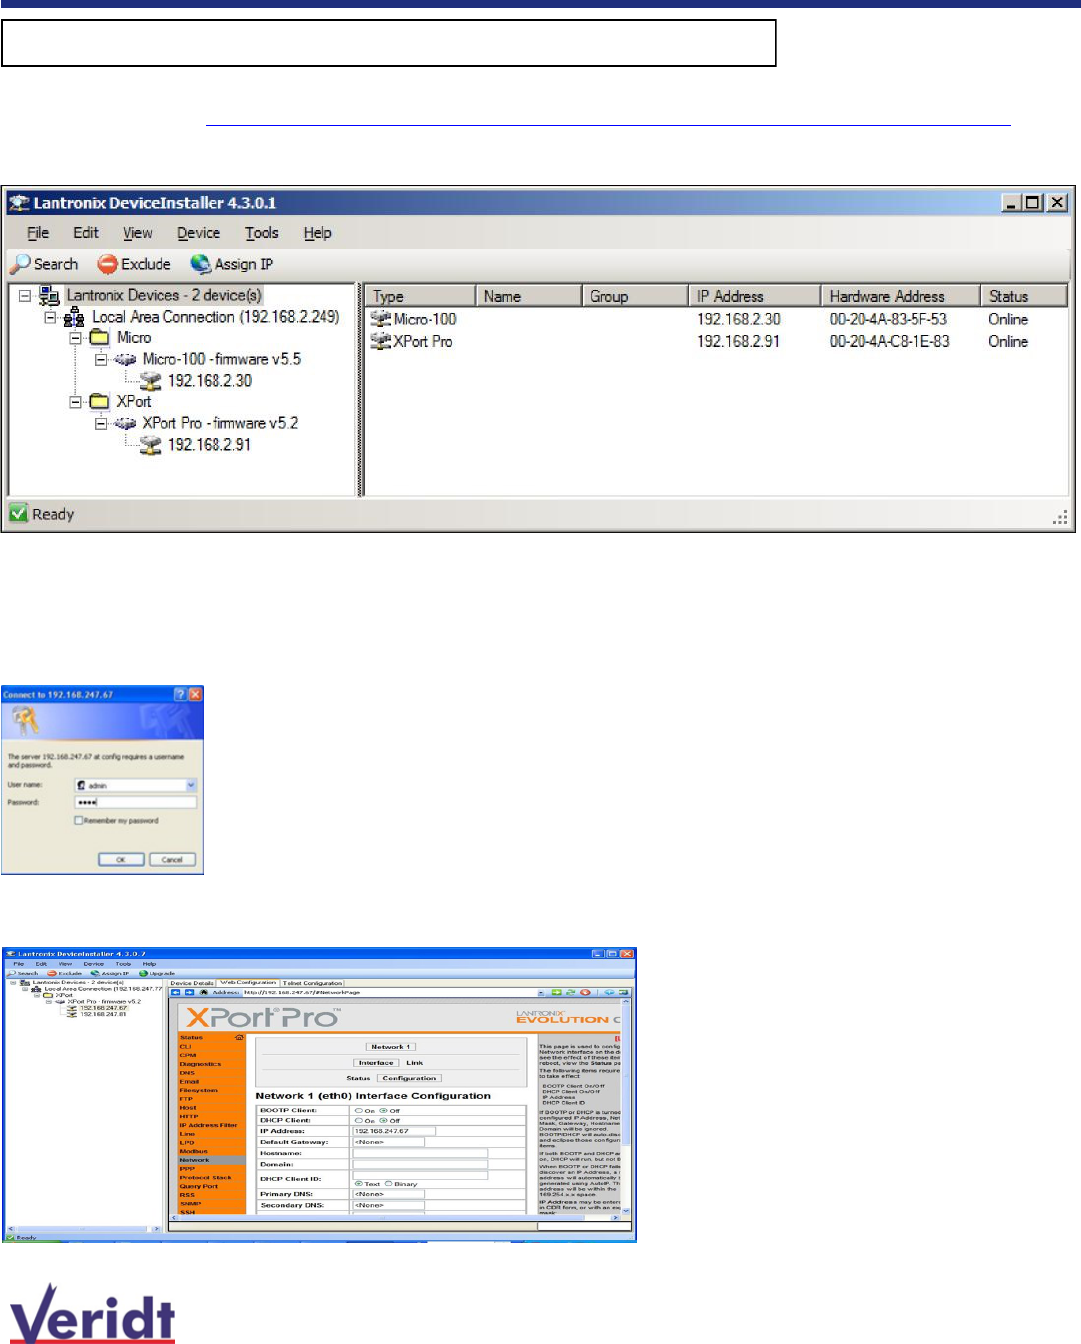Screen dimensions: 1081x1344
Task: Click Configuration button next to Status
Action: [409, 1078]
